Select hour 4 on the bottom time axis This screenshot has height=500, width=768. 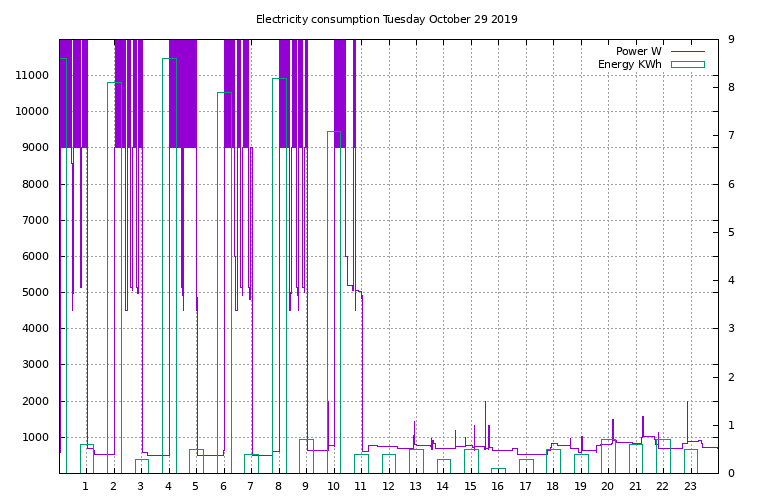[168, 486]
